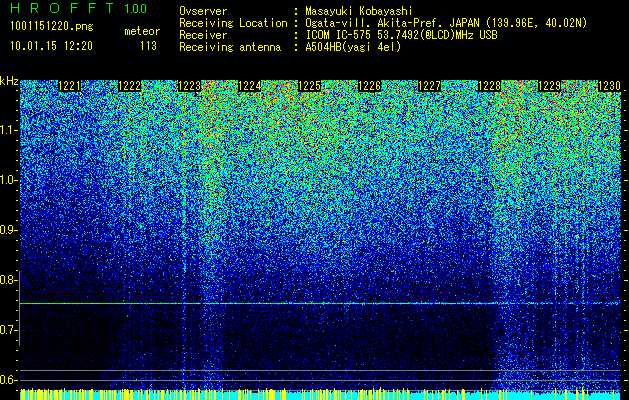Click the 'meteor' label
The image size is (629, 400).
point(142,31)
